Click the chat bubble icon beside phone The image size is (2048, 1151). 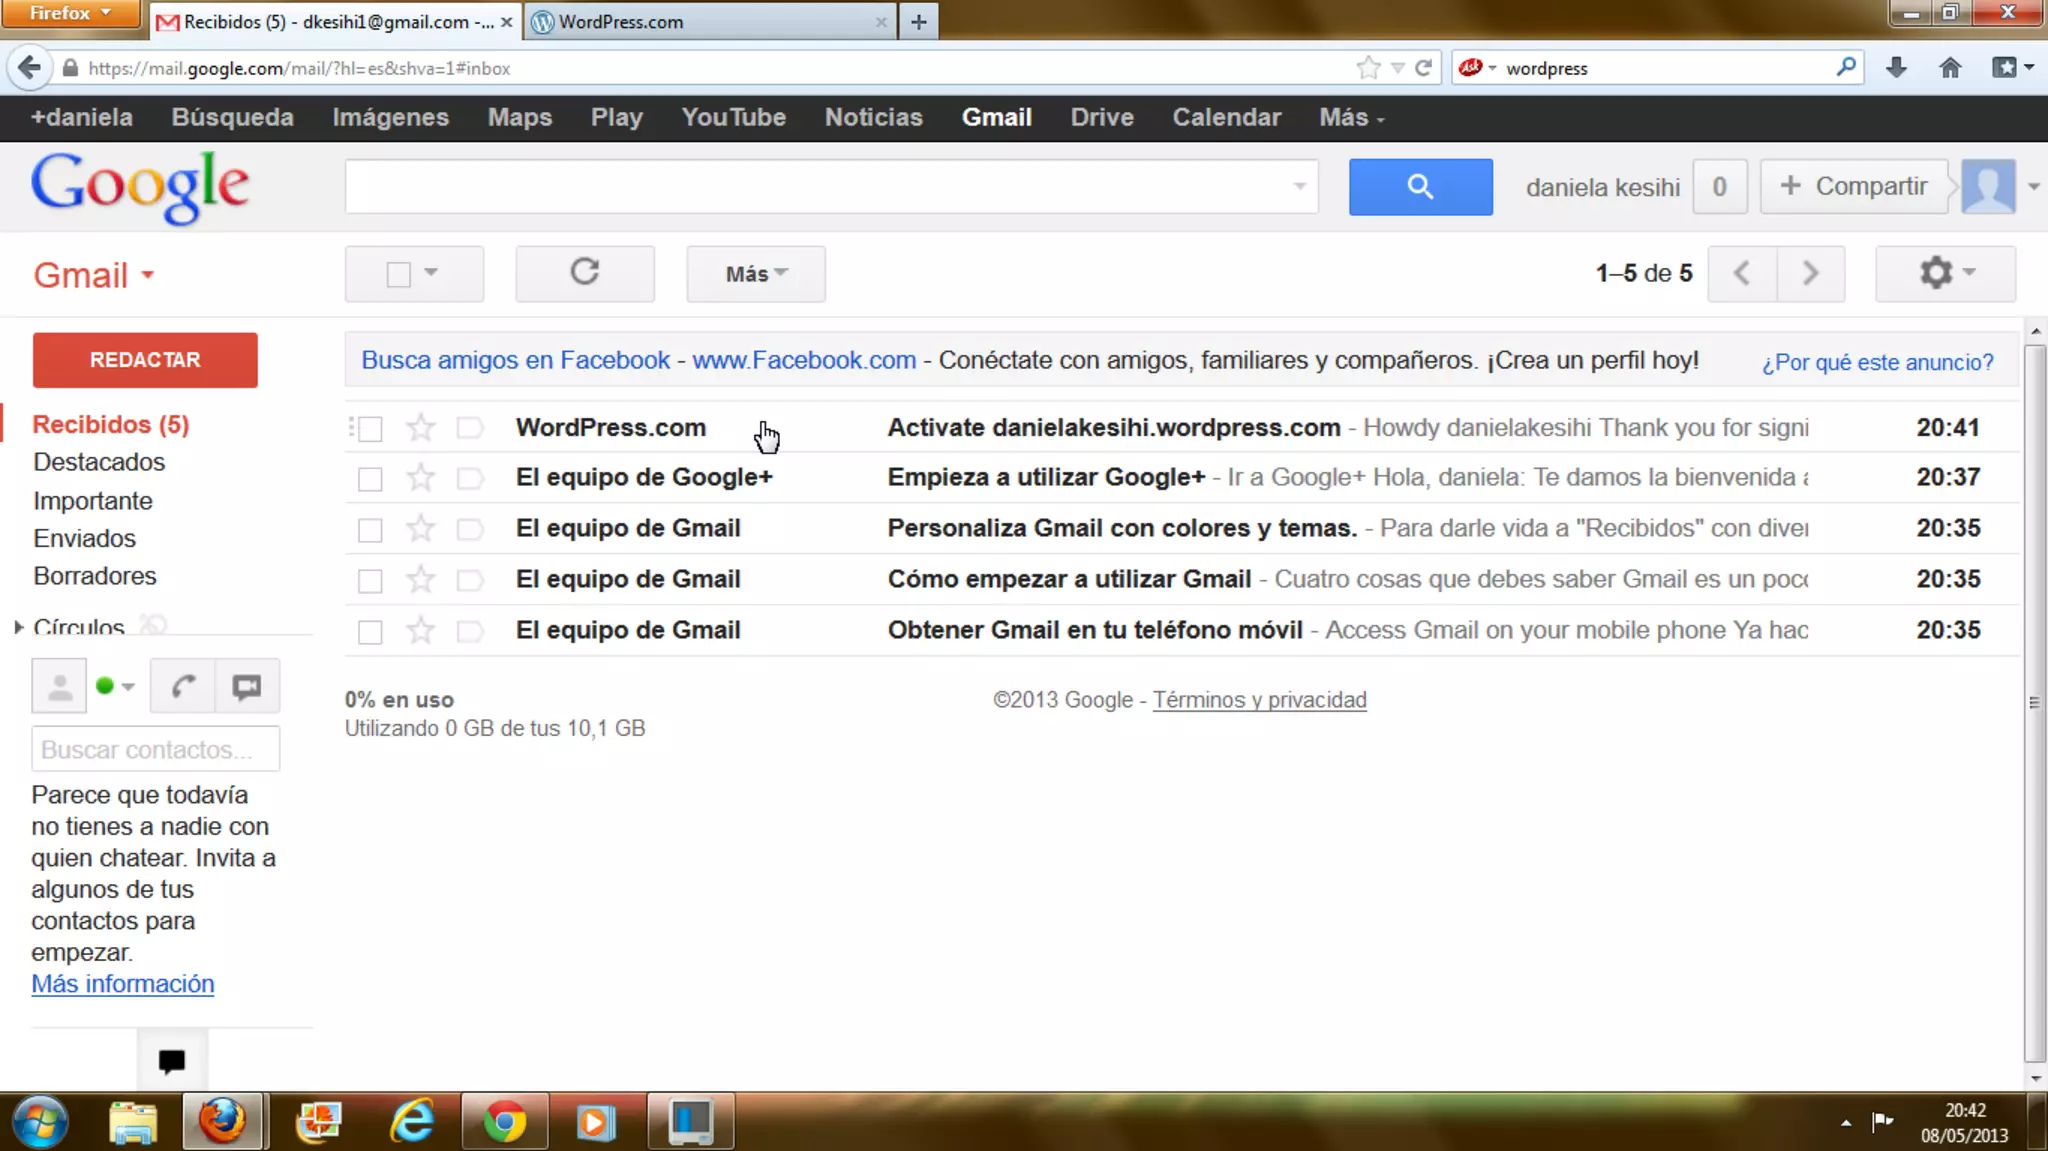coord(246,686)
